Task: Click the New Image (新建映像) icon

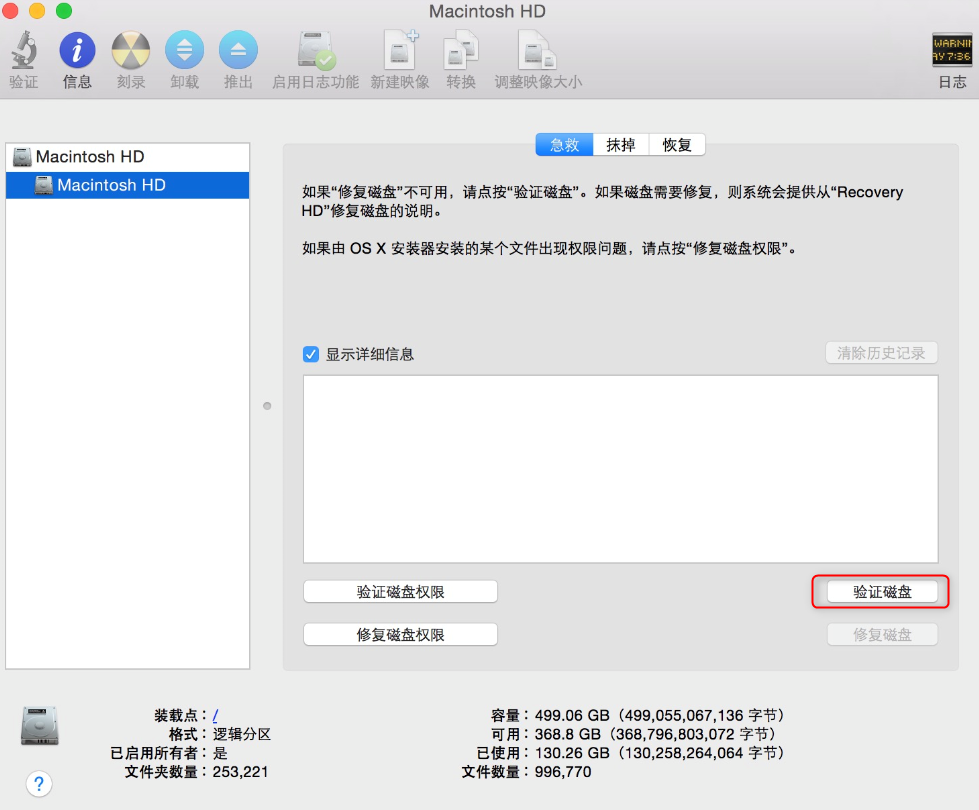Action: point(400,50)
